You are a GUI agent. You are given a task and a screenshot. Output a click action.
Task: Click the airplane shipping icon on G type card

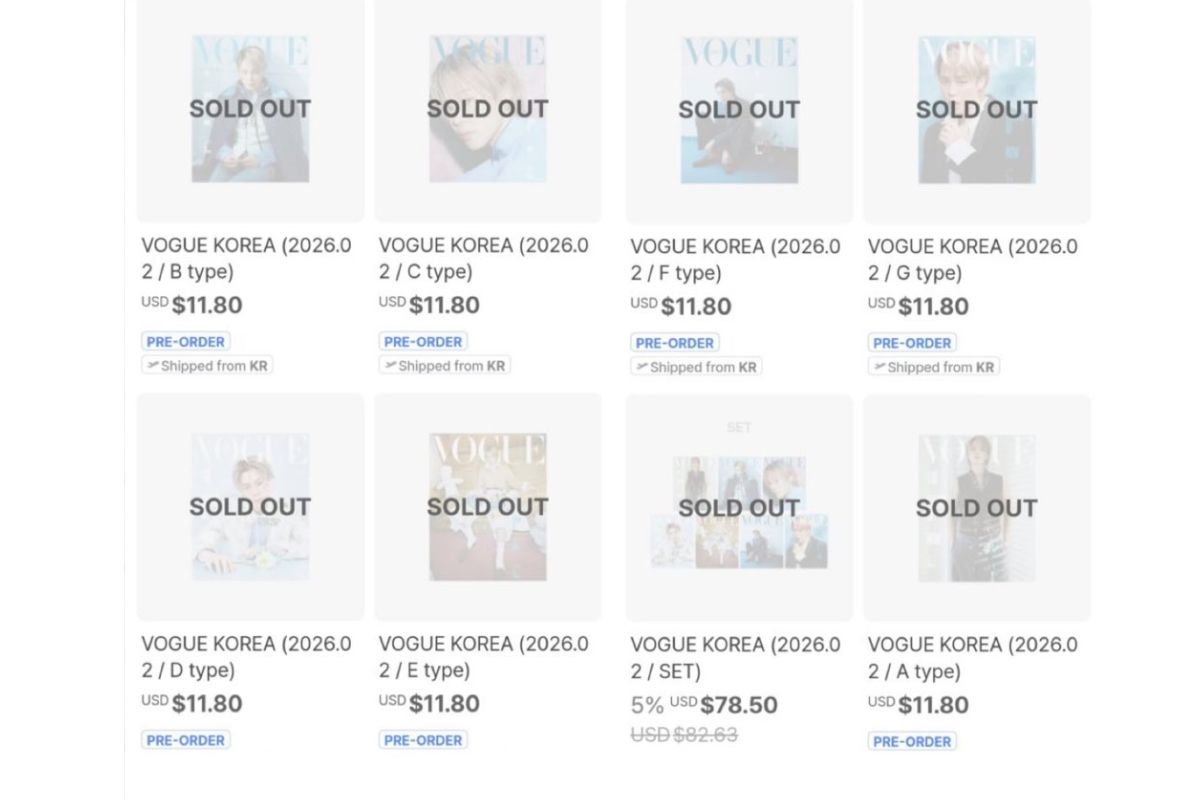[x=878, y=367]
